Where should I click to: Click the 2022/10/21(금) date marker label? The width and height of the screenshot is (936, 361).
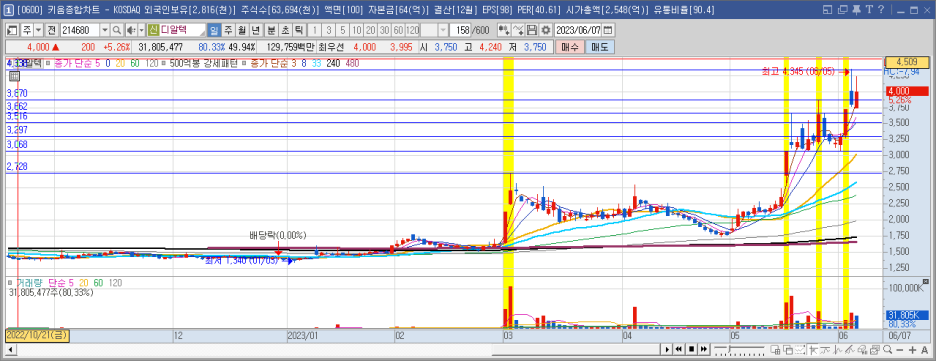pyautogui.click(x=37, y=335)
